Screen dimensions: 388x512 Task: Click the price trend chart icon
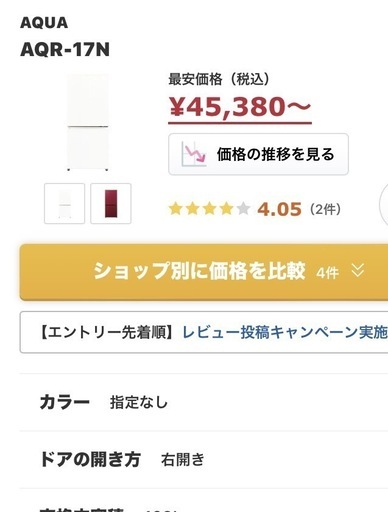[194, 154]
